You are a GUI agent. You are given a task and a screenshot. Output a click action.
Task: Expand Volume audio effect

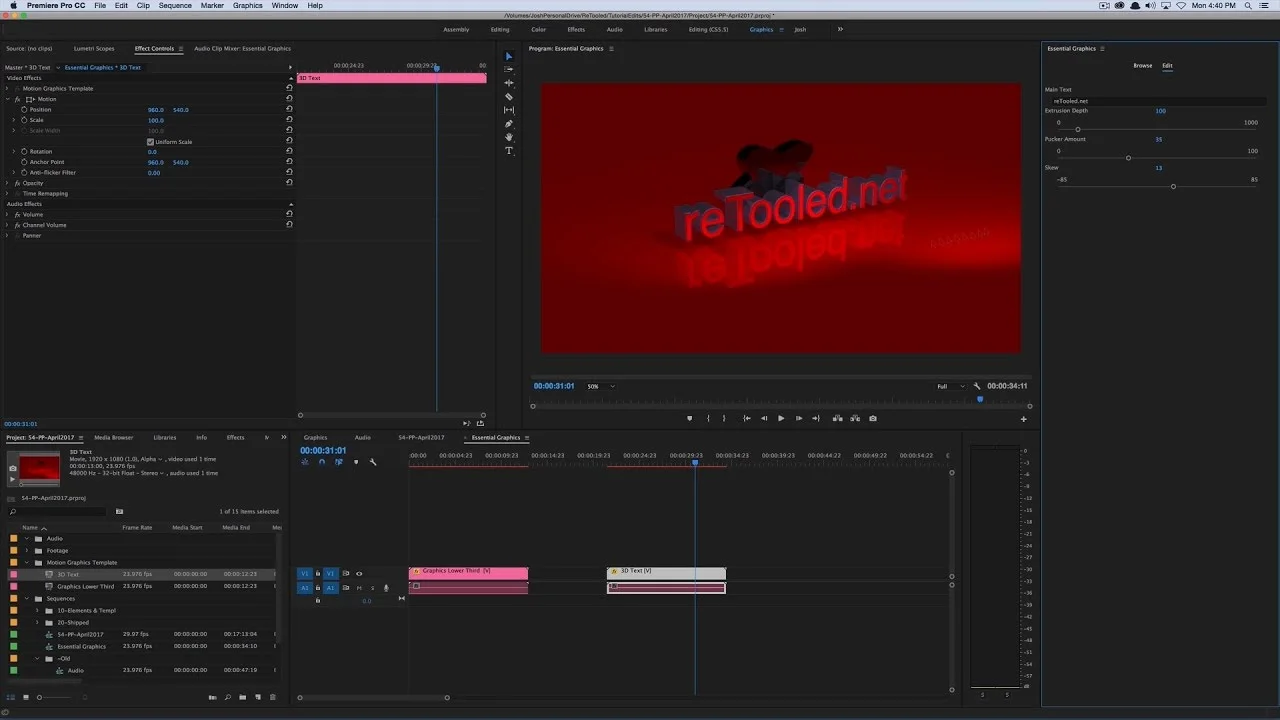(x=7, y=215)
